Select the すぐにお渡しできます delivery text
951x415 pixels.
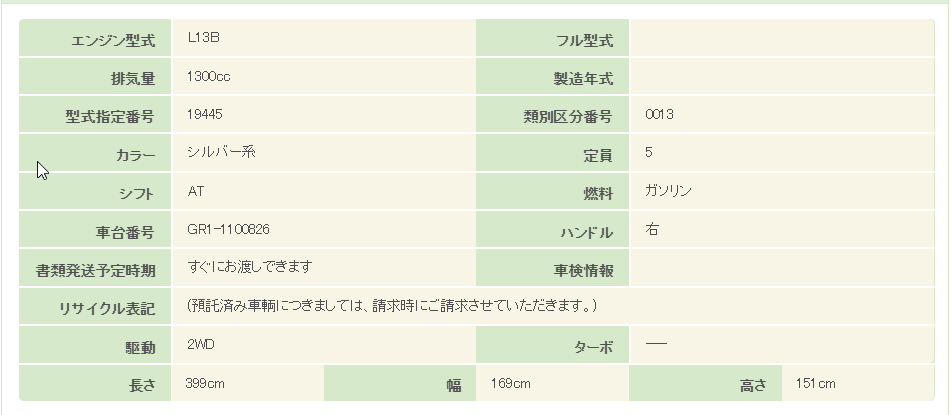coord(250,267)
